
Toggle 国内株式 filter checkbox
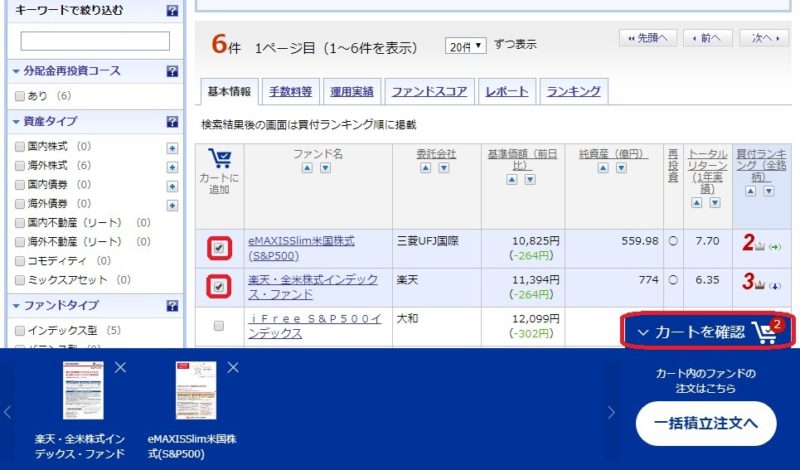point(20,147)
